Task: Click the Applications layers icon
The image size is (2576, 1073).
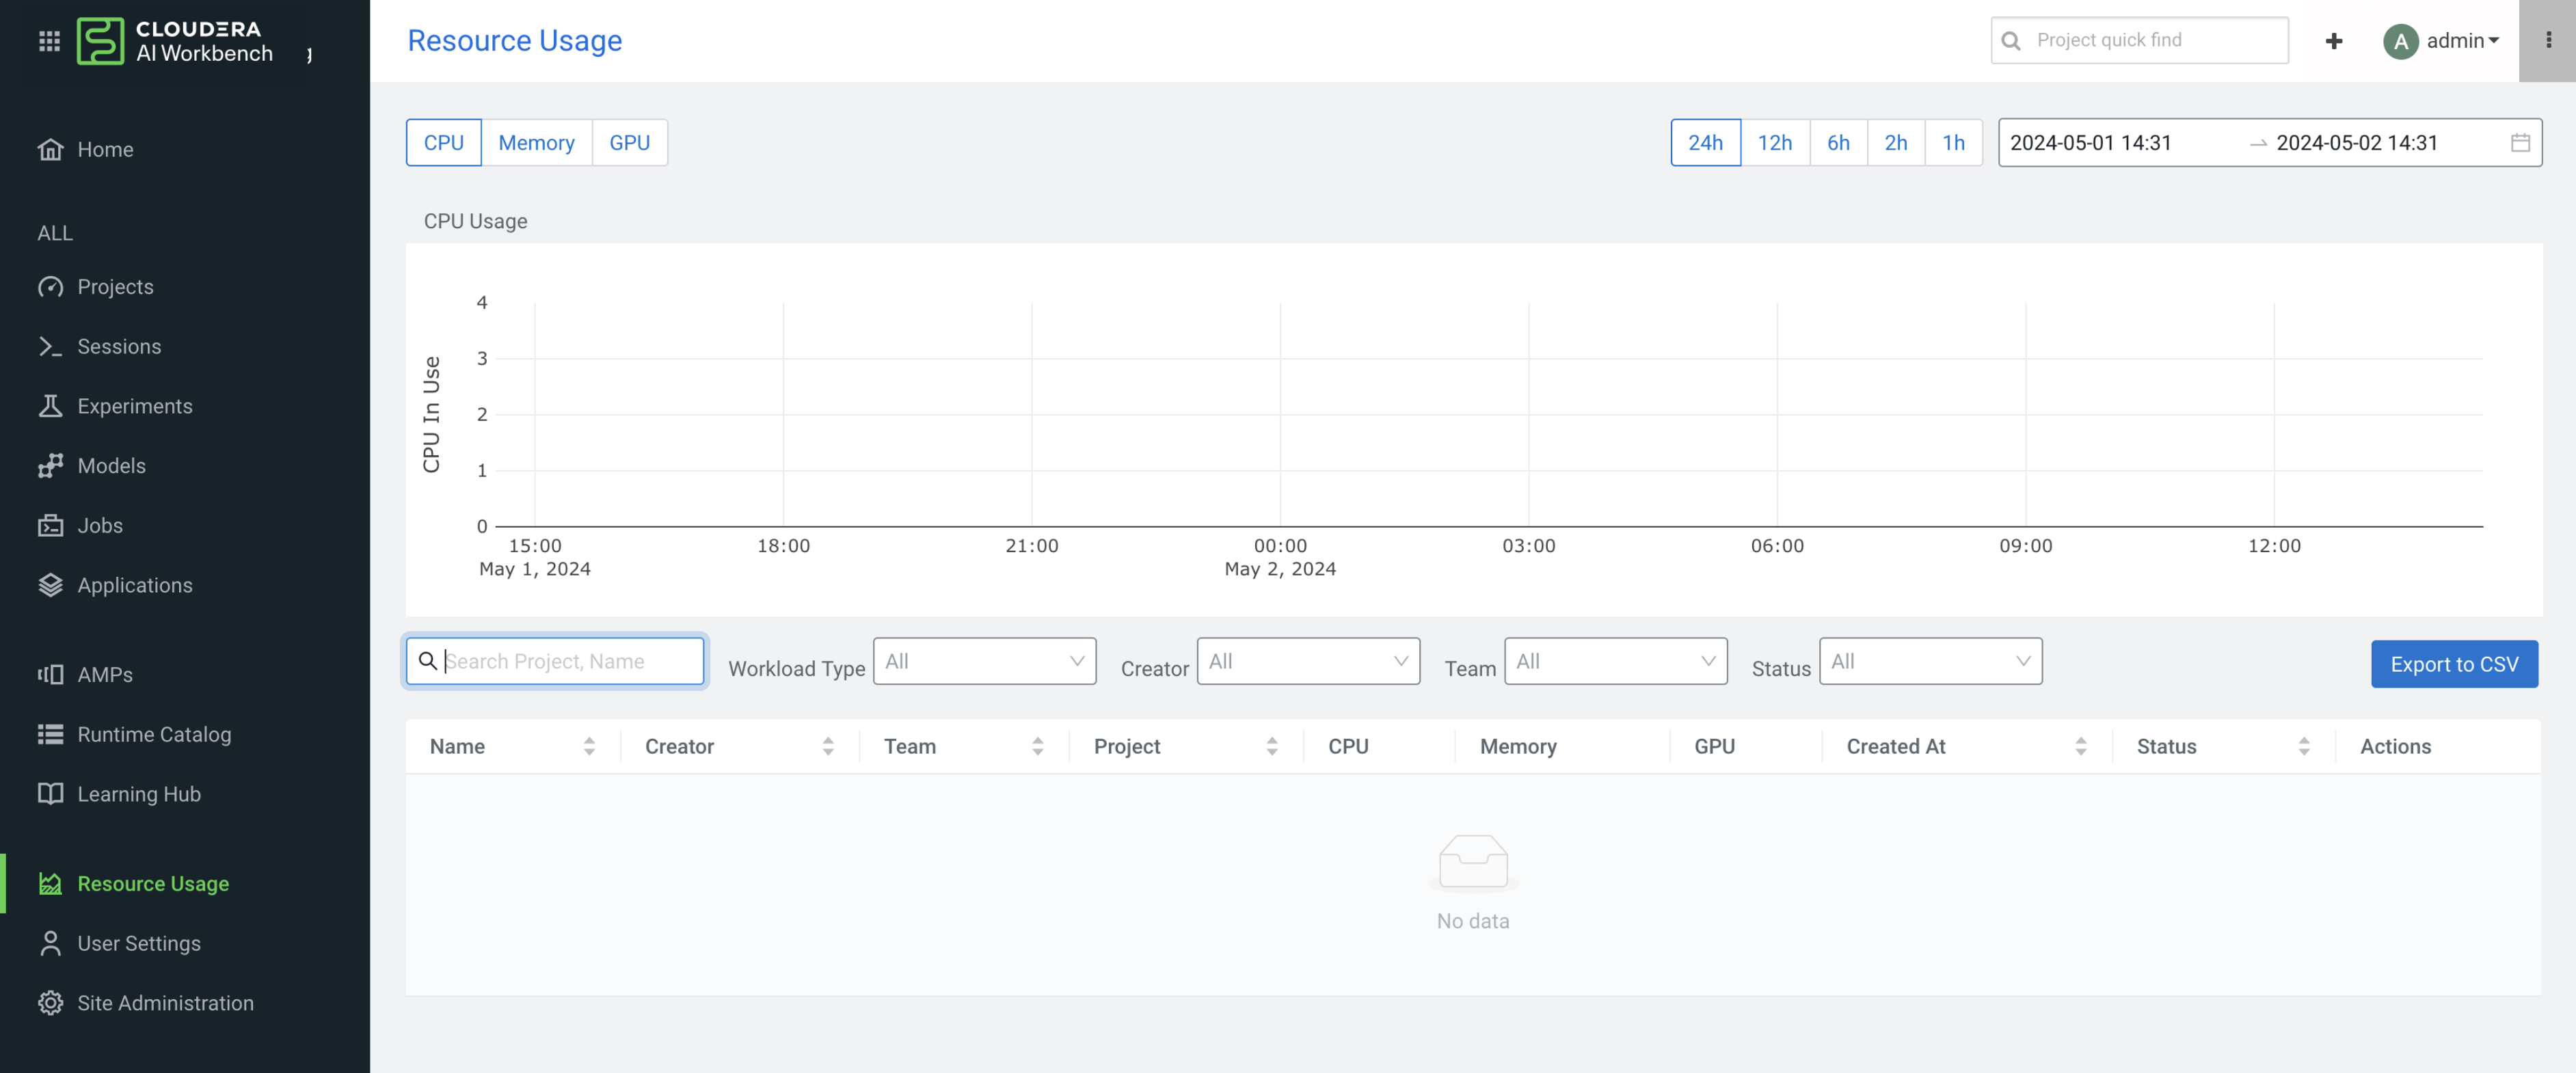Action: [50, 585]
